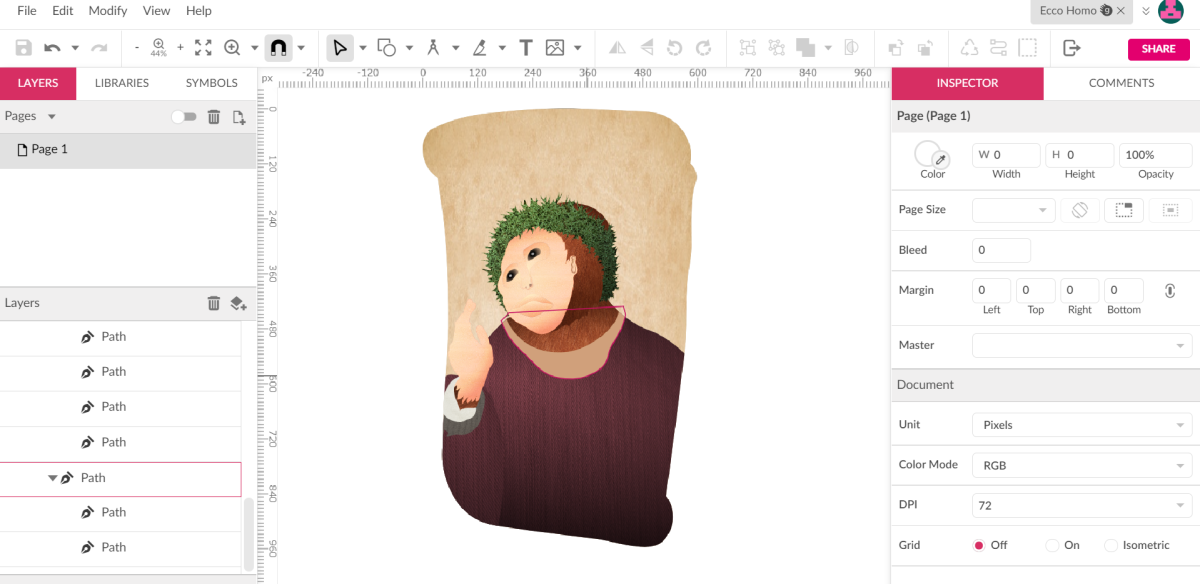Toggle the Pages panel switch
1200x584 pixels.
click(x=184, y=117)
